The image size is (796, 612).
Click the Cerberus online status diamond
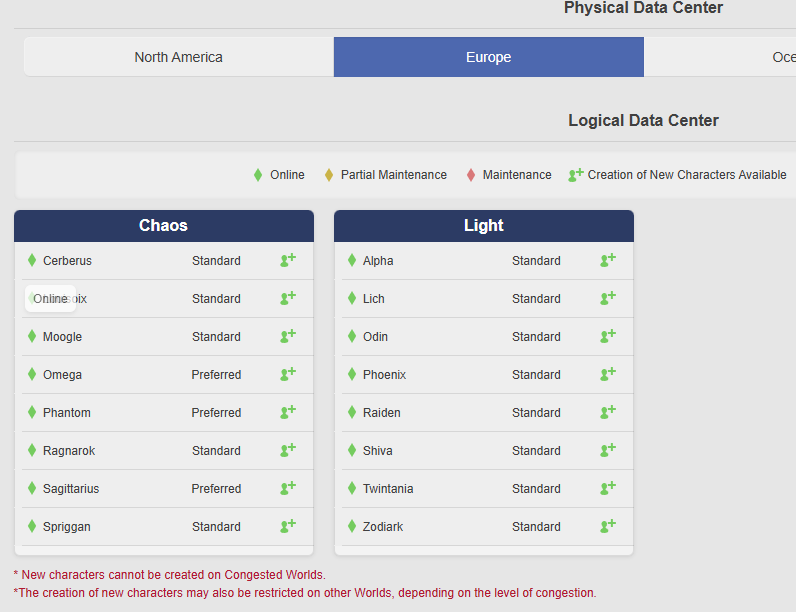32,260
